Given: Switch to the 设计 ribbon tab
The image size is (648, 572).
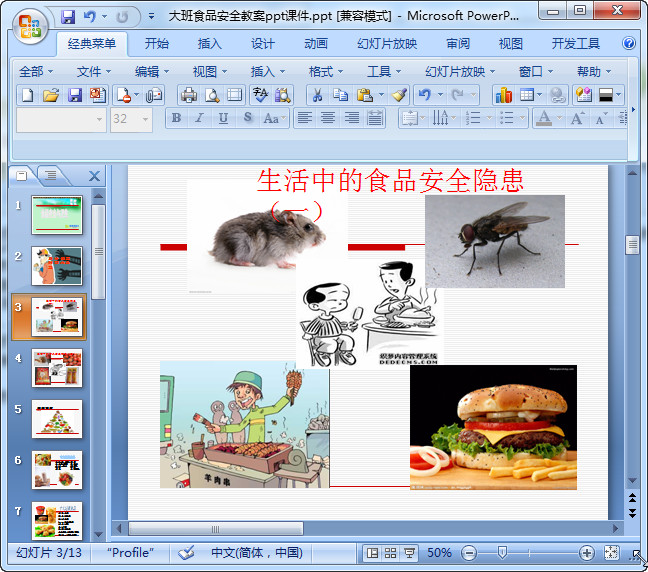Looking at the screenshot, I should [x=262, y=43].
